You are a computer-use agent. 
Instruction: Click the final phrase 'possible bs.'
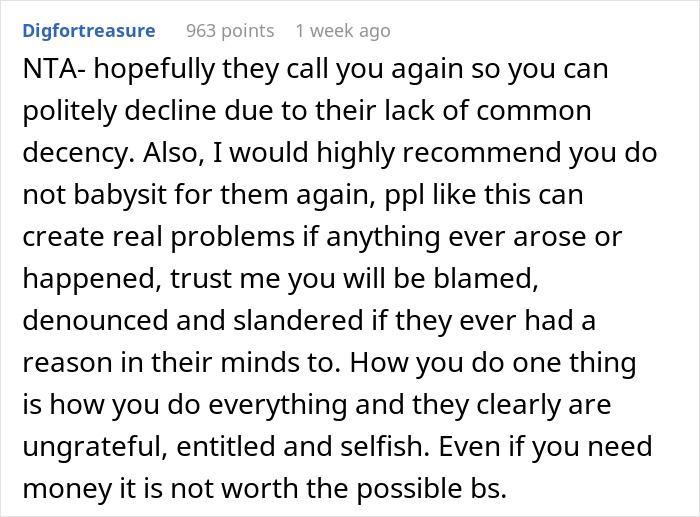click(x=432, y=489)
